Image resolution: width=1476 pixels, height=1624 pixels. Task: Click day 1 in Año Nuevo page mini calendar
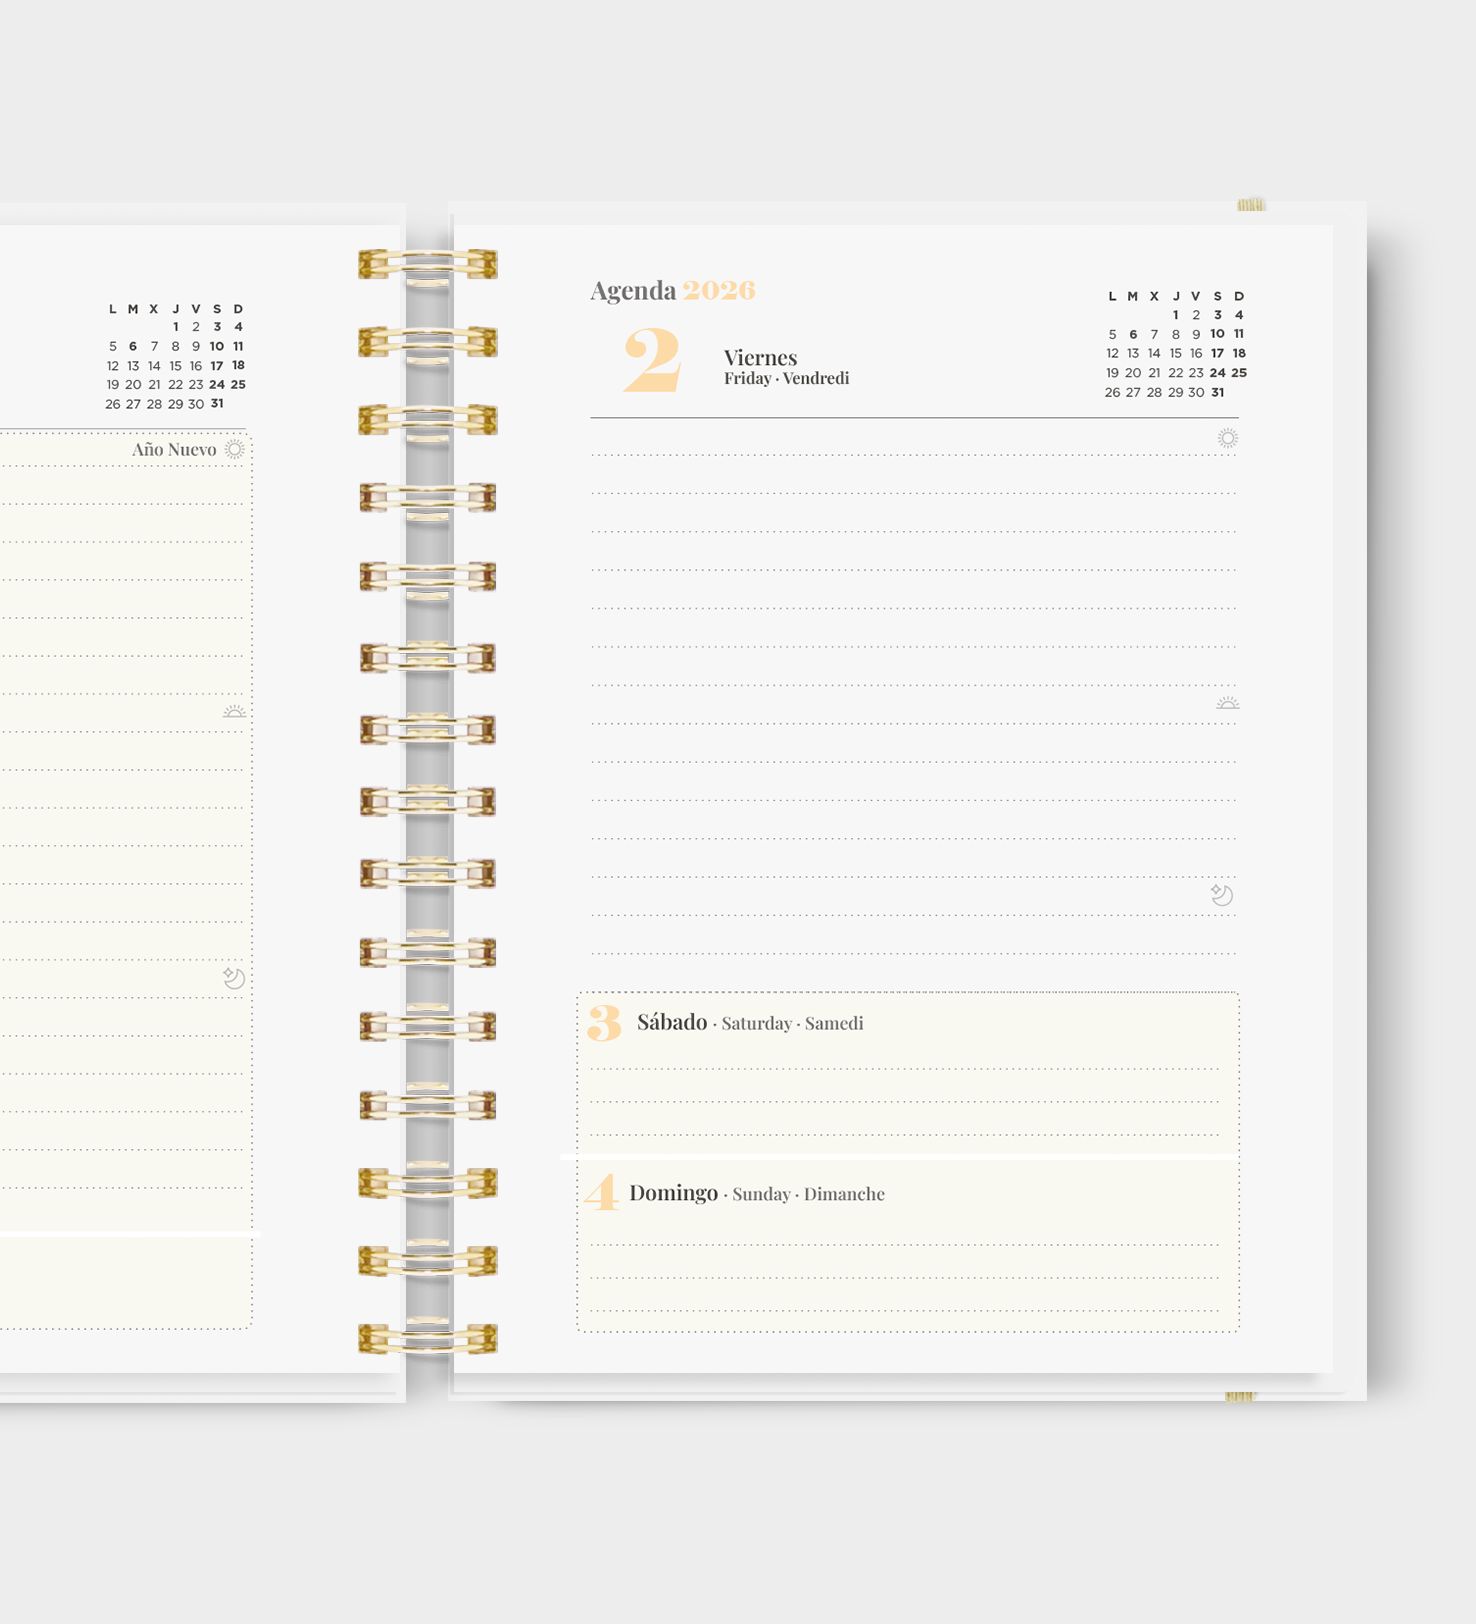pos(175,327)
